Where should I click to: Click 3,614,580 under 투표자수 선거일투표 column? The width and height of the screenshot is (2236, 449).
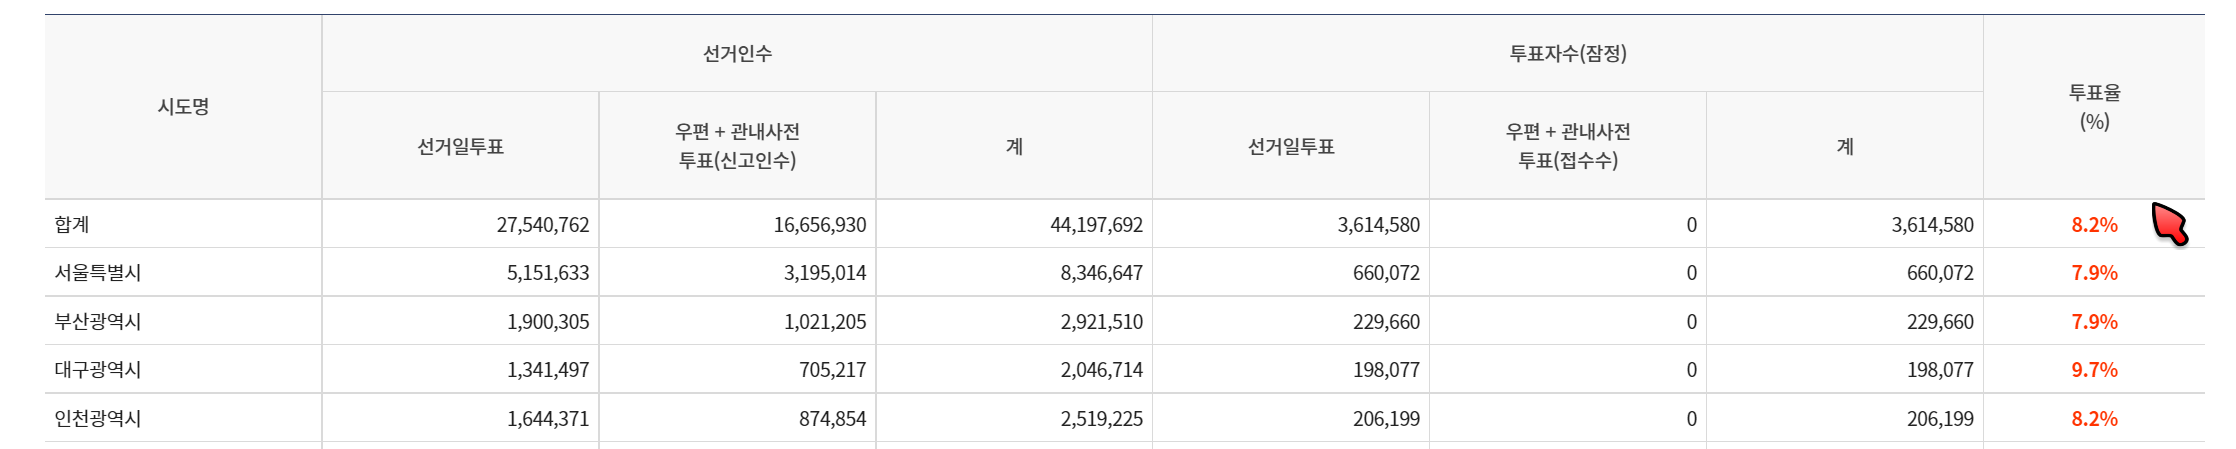pos(1379,225)
